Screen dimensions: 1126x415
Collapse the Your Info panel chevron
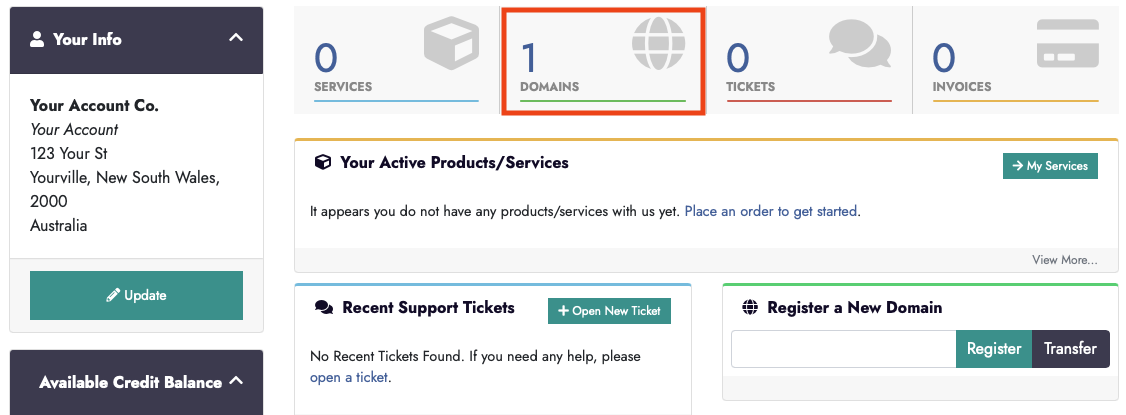[x=236, y=38]
